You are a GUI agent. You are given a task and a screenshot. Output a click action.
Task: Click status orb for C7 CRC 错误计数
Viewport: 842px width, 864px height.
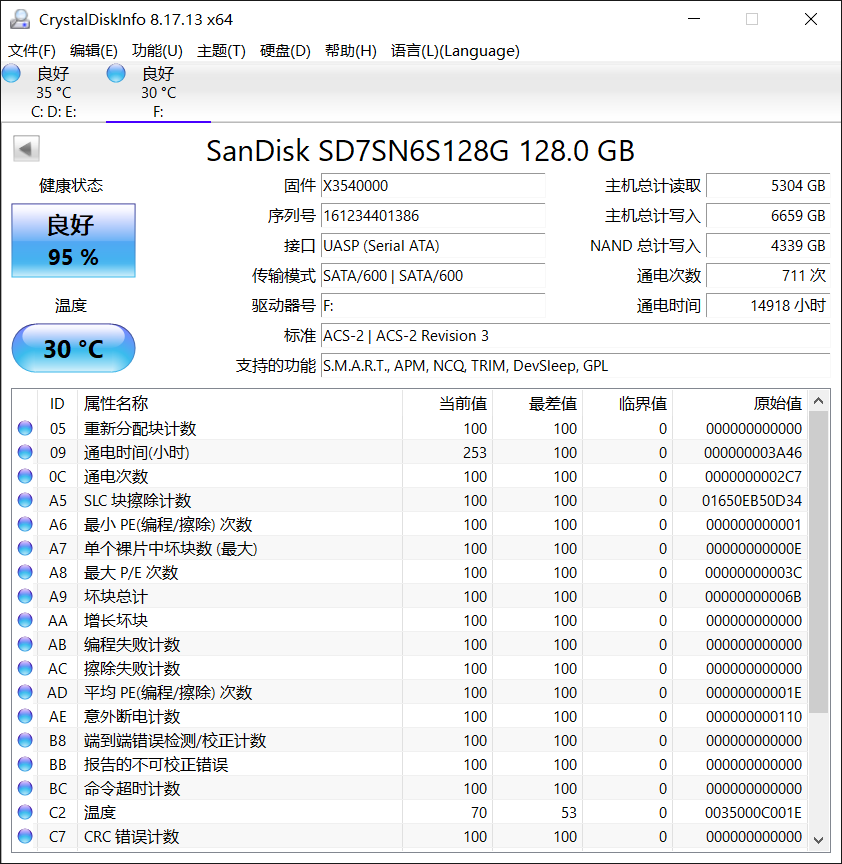point(25,836)
